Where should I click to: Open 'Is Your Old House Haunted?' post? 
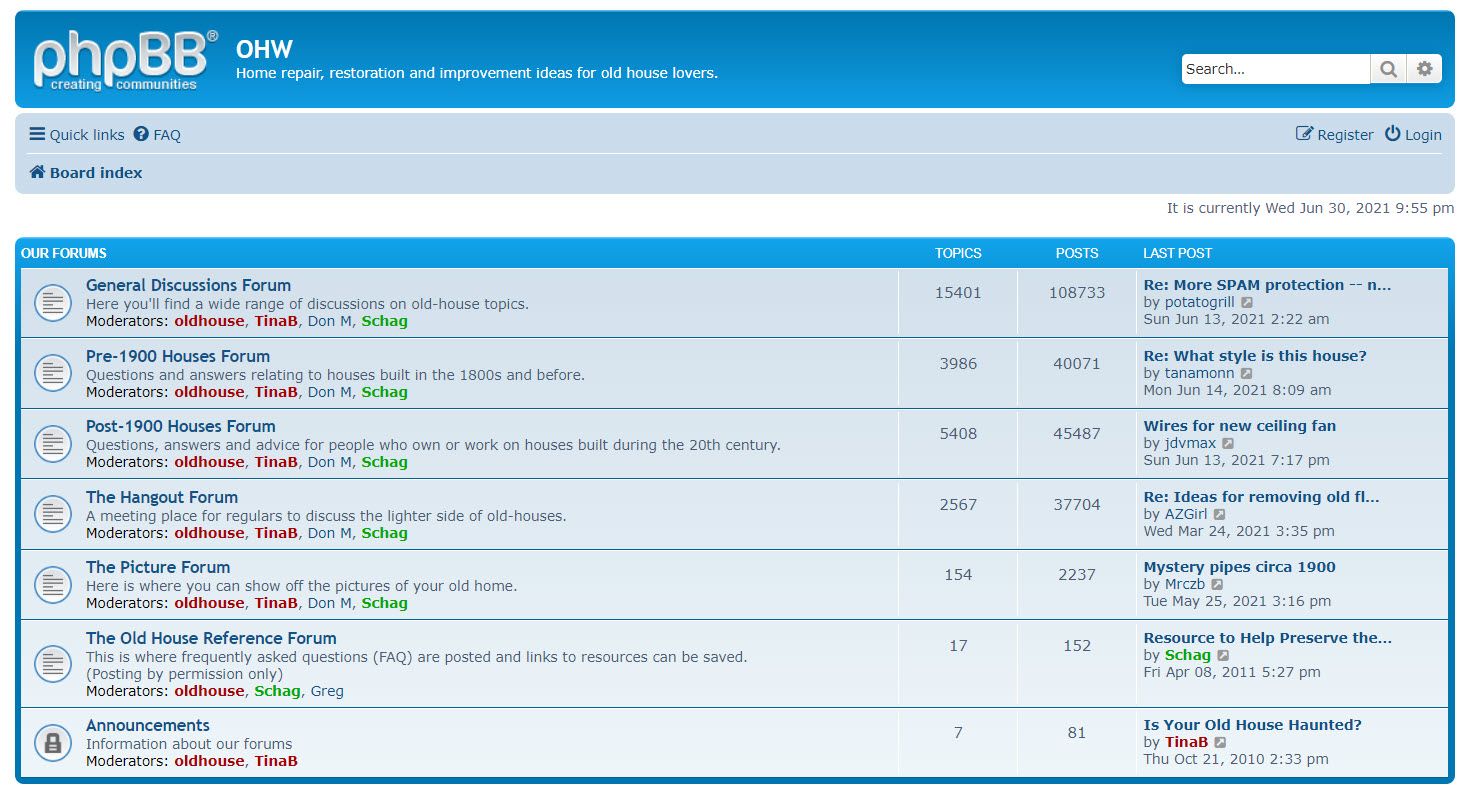(x=1253, y=725)
